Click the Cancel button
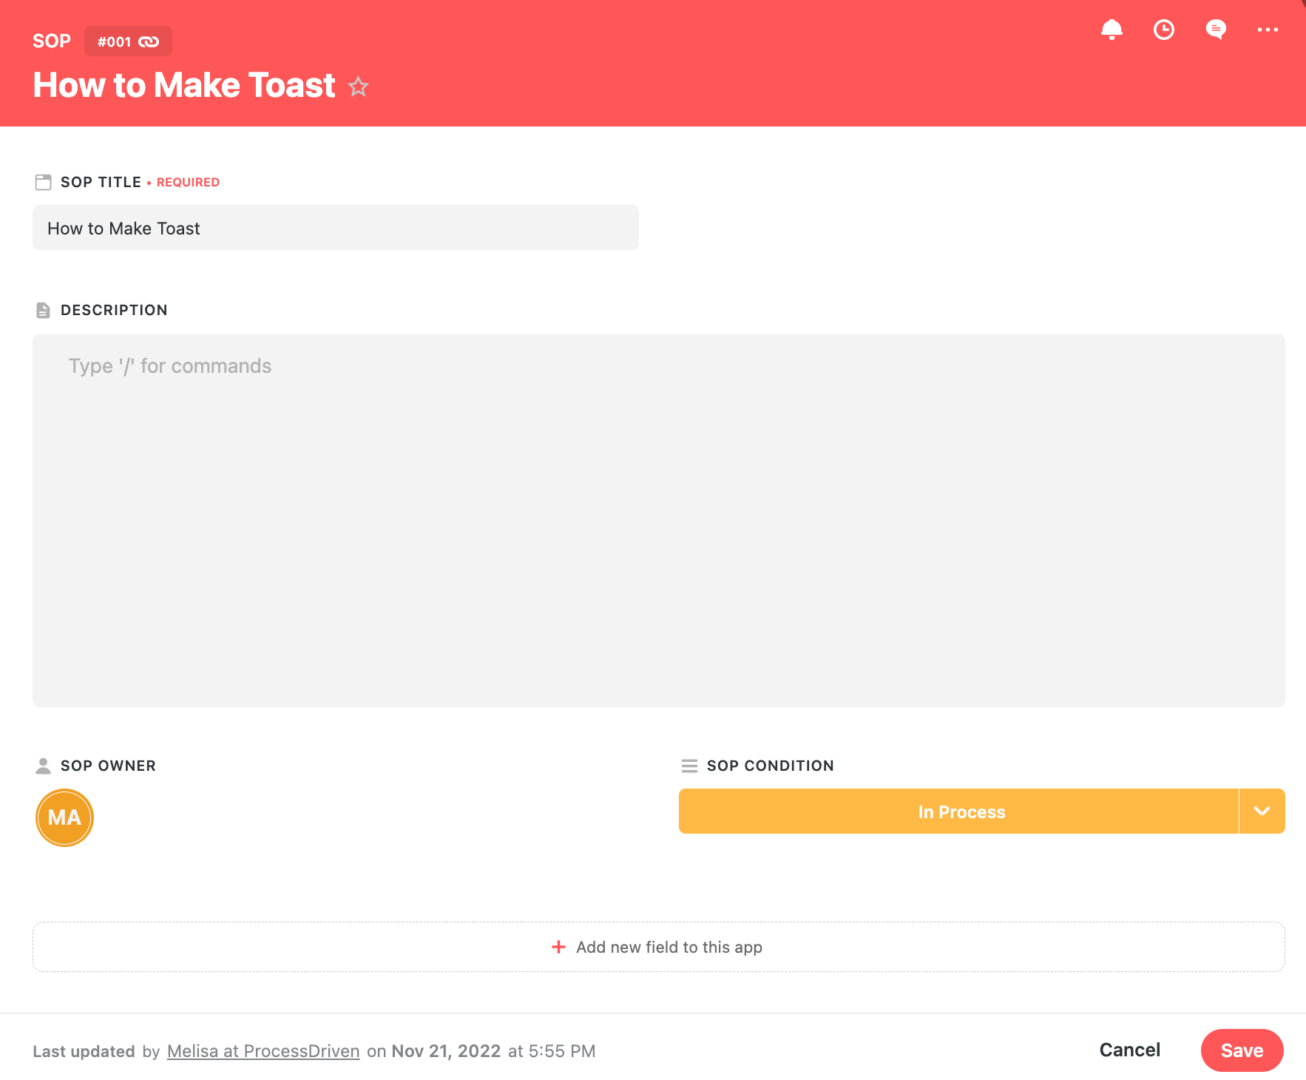 1130,1050
